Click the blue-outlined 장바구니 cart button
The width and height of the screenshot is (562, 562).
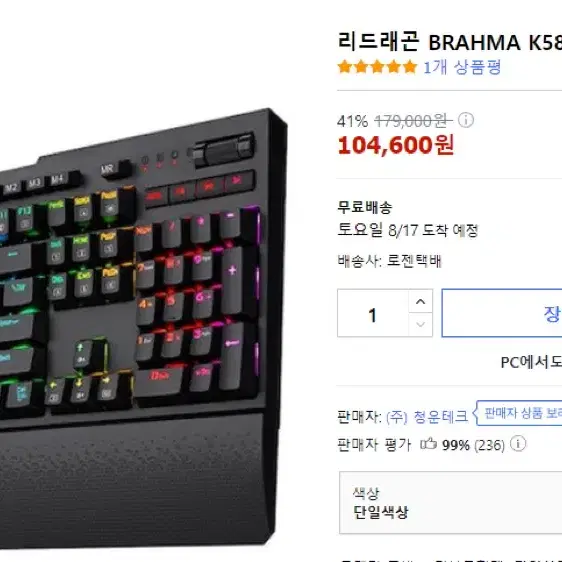pos(502,313)
